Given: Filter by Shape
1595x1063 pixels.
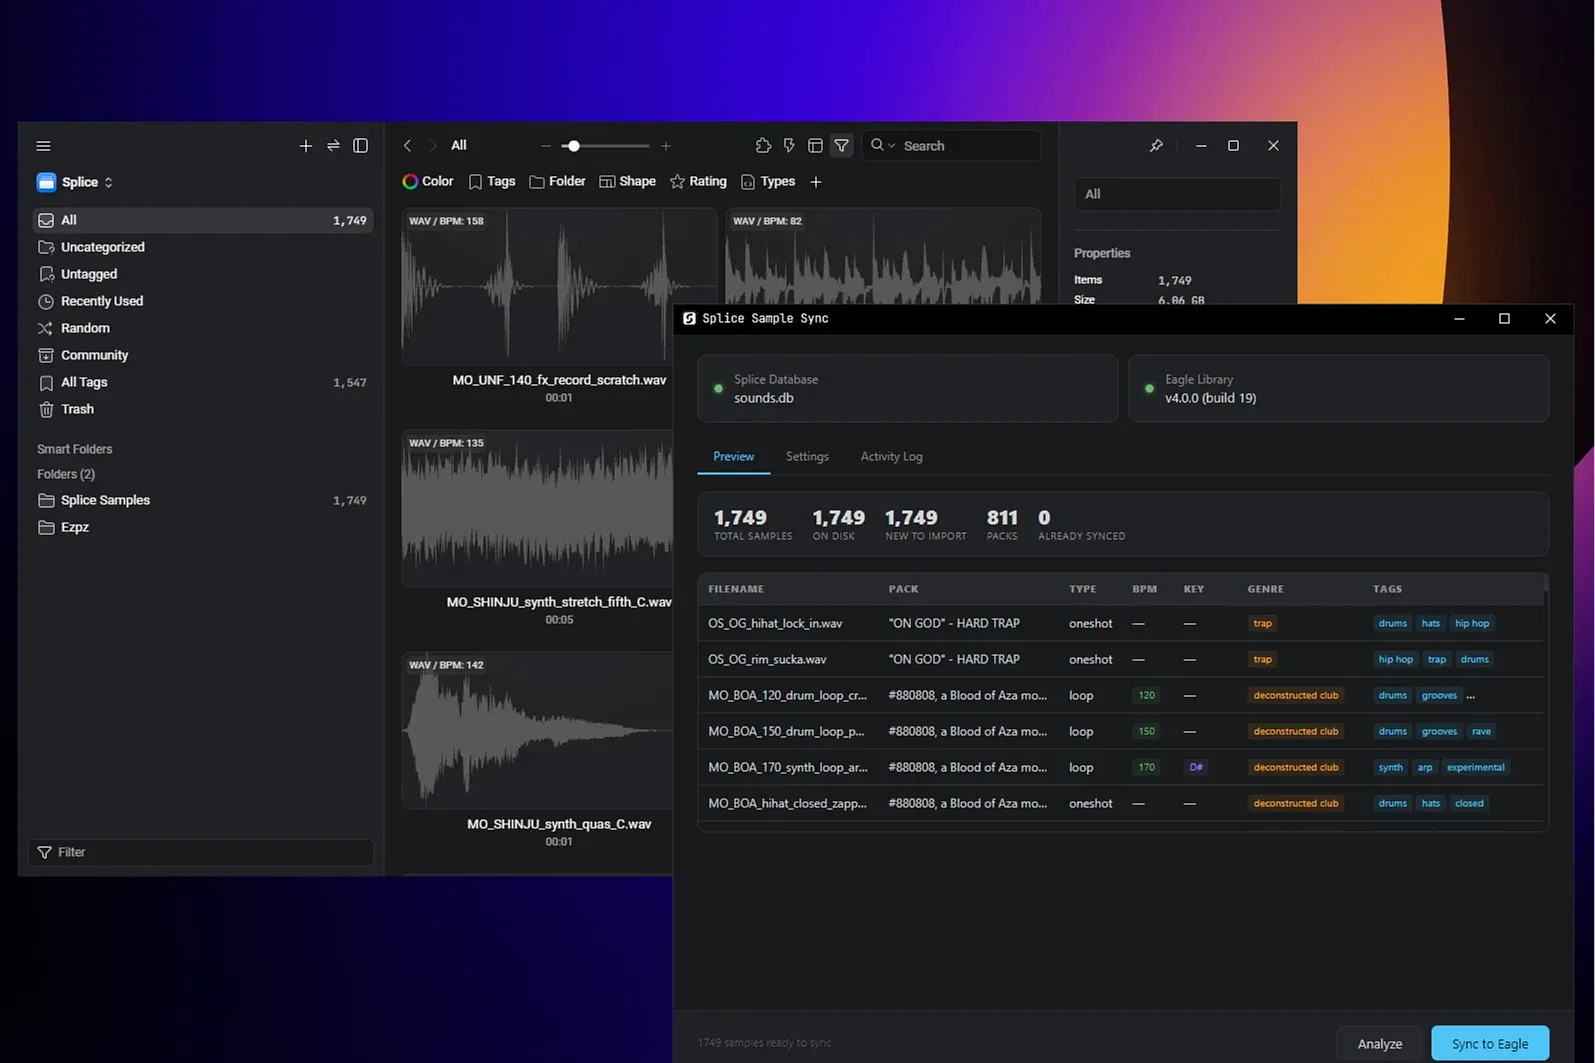Looking at the screenshot, I should pos(628,181).
